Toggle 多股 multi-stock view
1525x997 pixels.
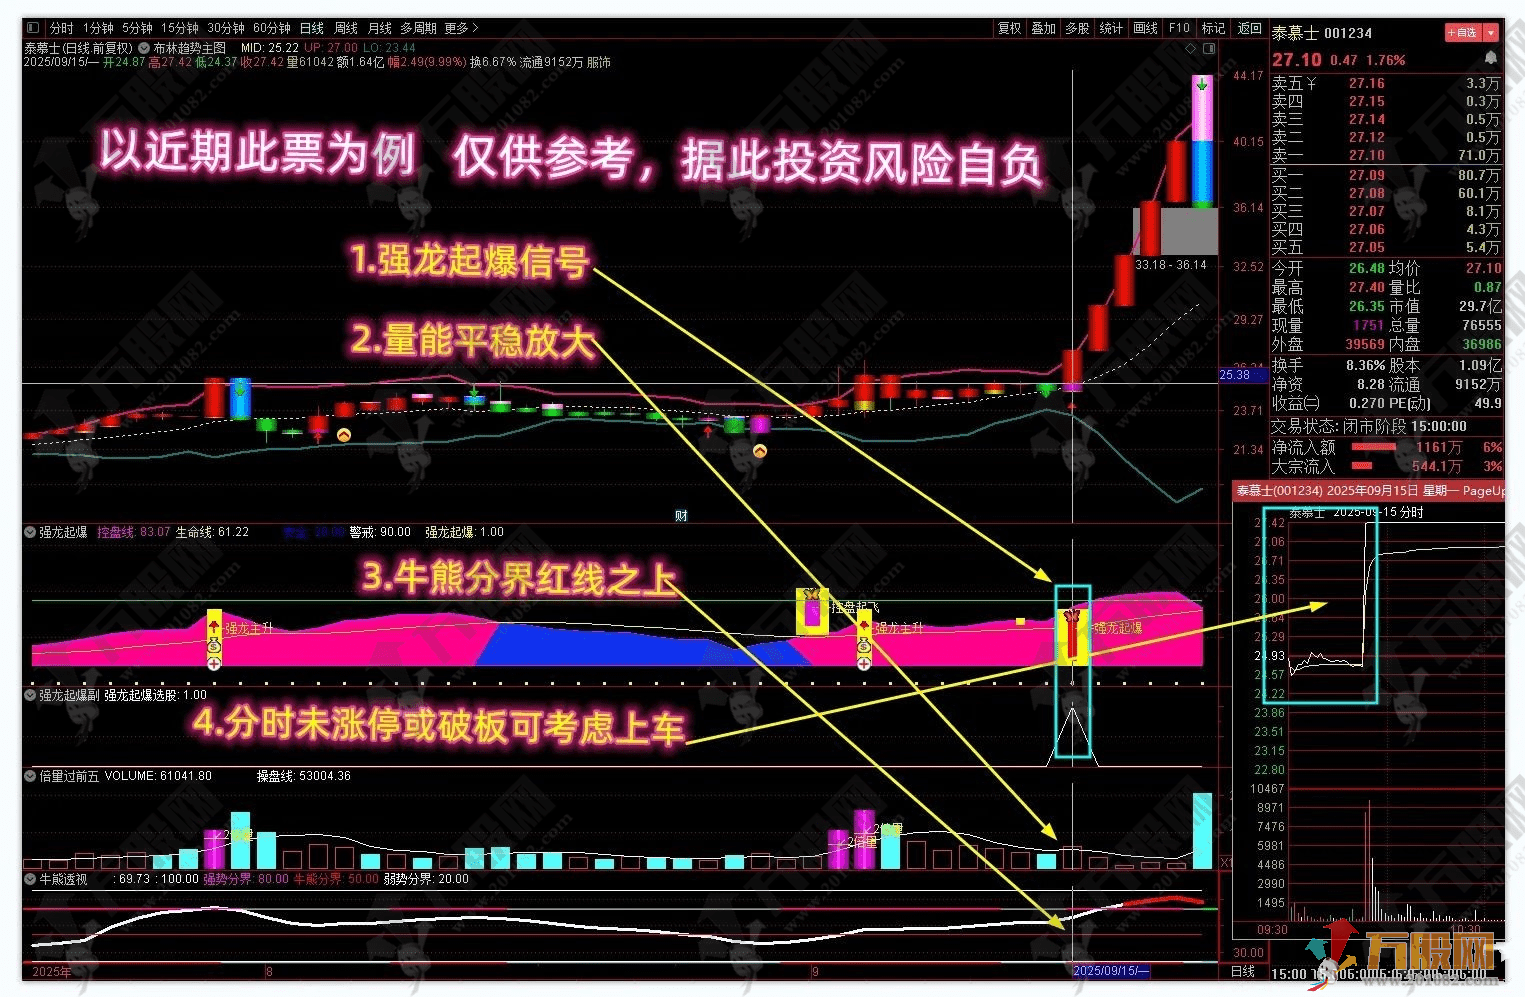coord(1077,28)
